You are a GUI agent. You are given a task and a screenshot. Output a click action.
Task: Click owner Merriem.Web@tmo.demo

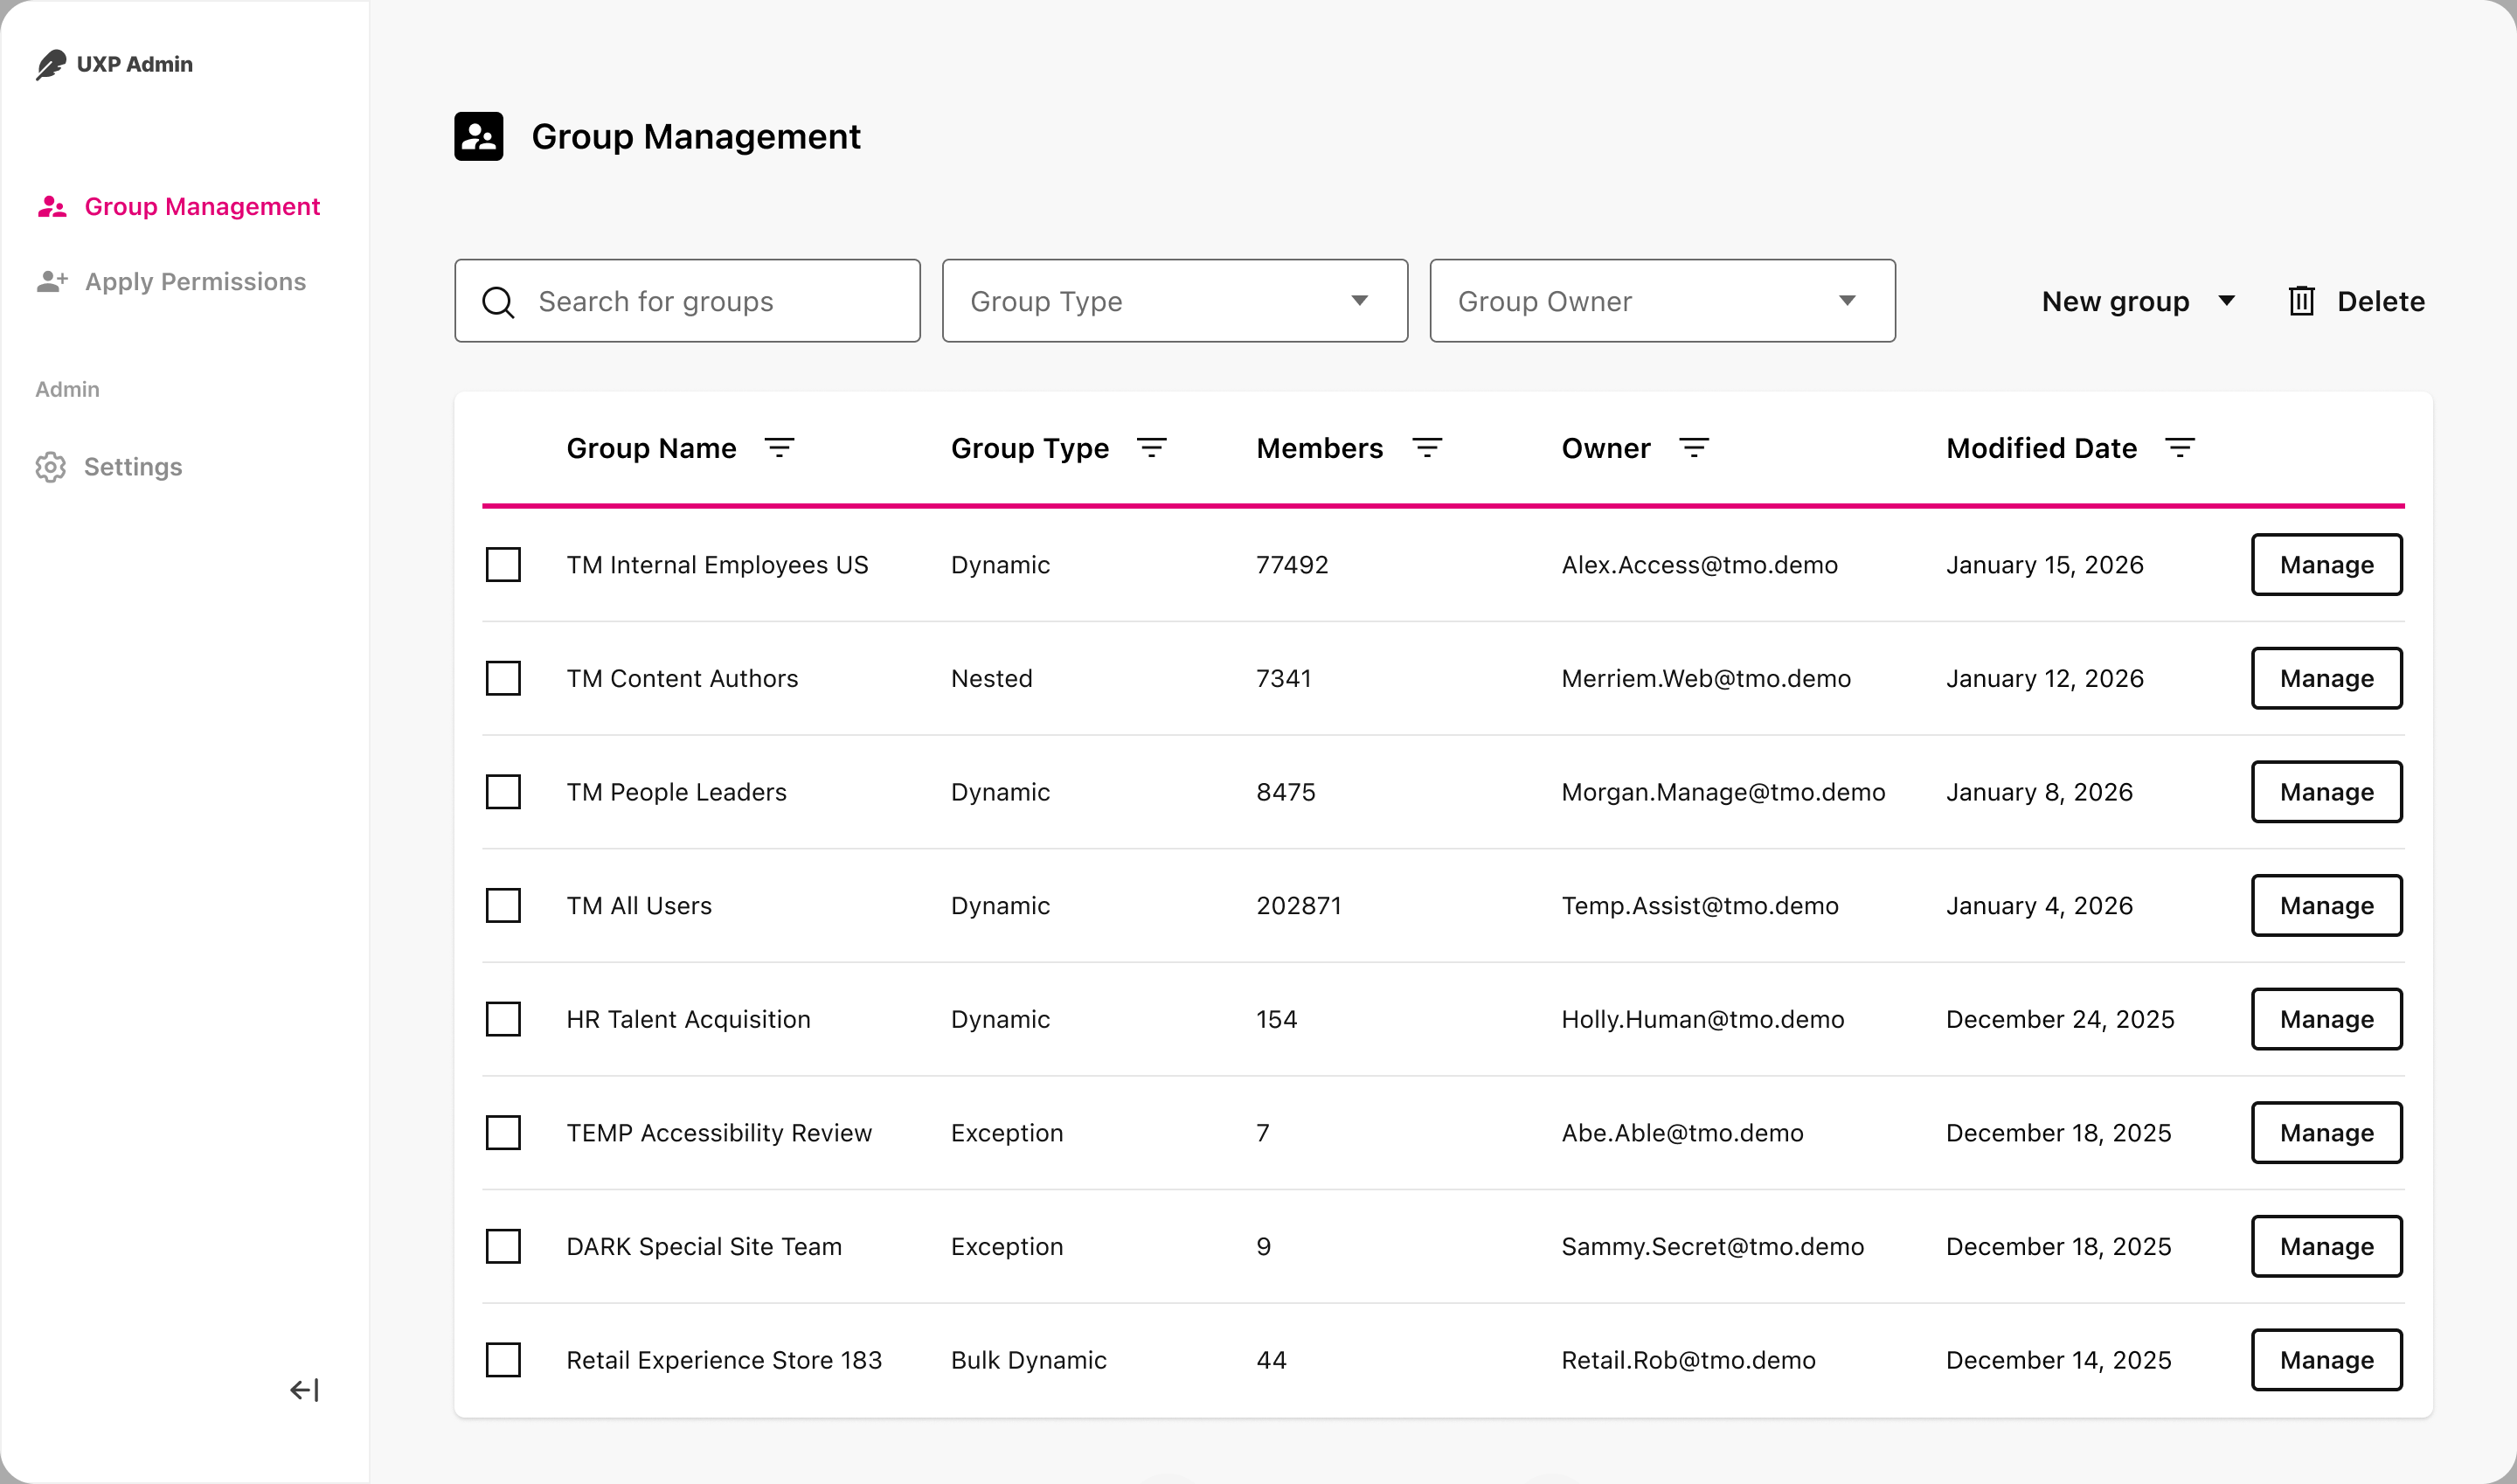tap(1706, 678)
